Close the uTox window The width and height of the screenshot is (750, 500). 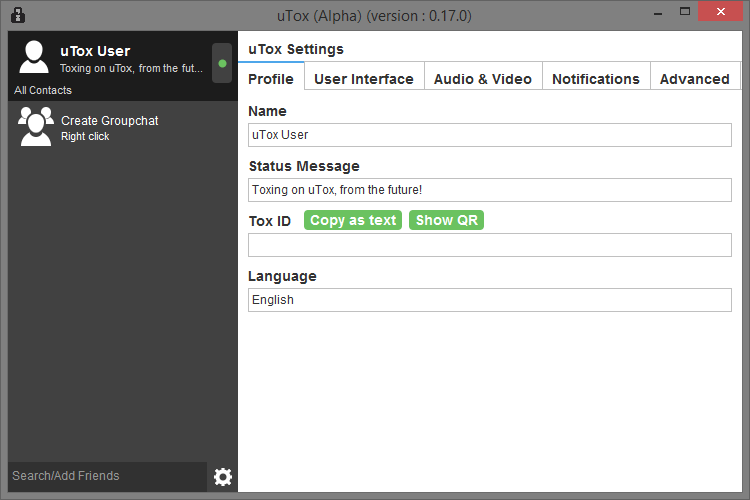point(720,11)
